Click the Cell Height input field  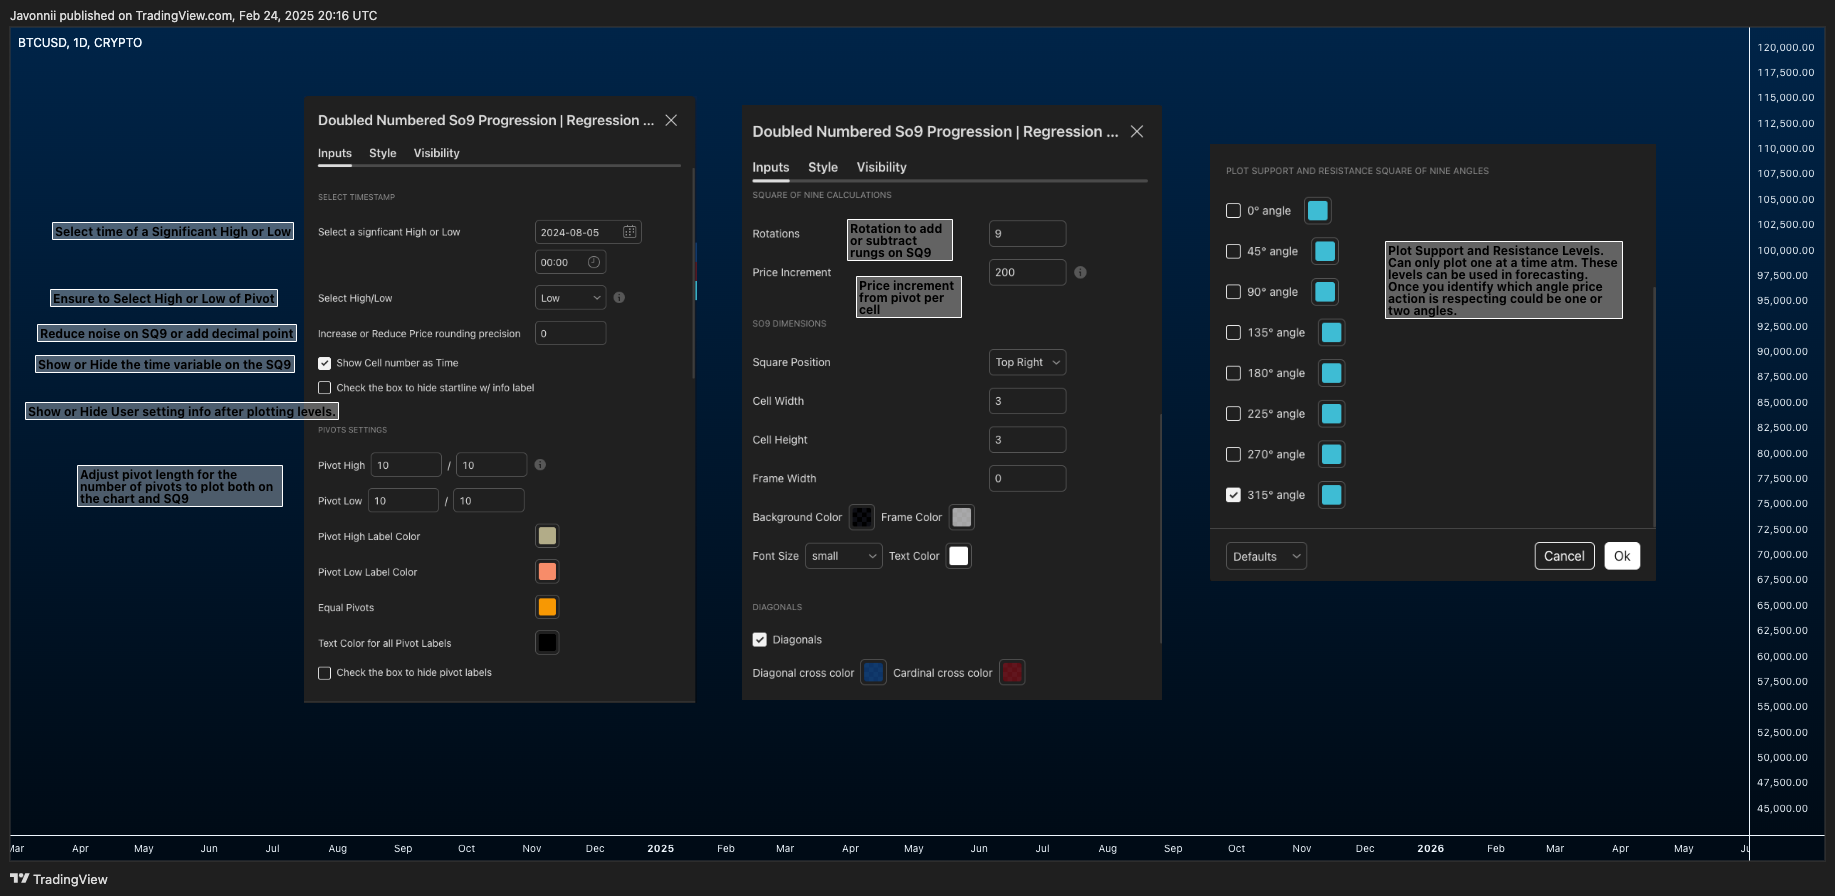pos(1027,440)
